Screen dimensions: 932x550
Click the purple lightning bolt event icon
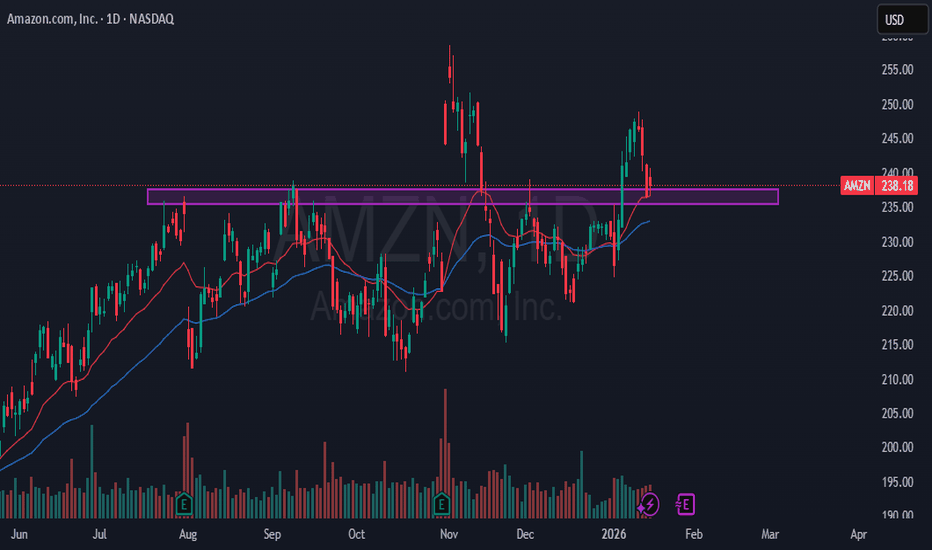point(650,503)
